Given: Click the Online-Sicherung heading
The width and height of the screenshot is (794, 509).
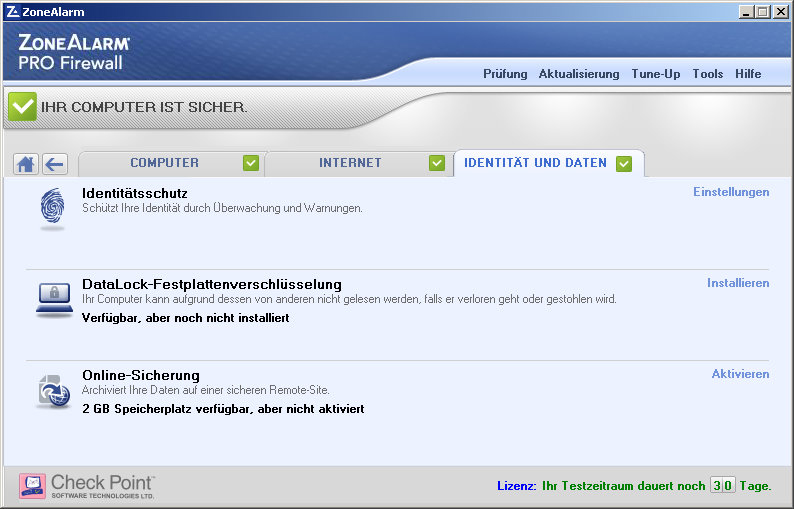Looking at the screenshot, I should pos(141,375).
